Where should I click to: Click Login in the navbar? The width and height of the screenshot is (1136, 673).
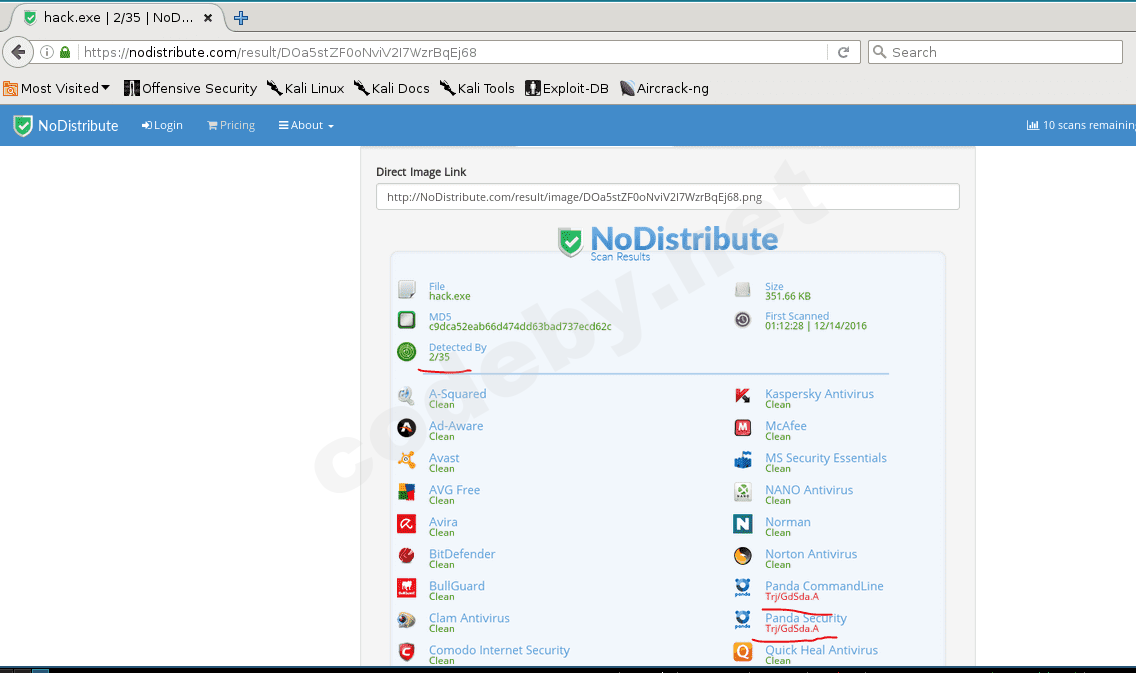(x=162, y=125)
